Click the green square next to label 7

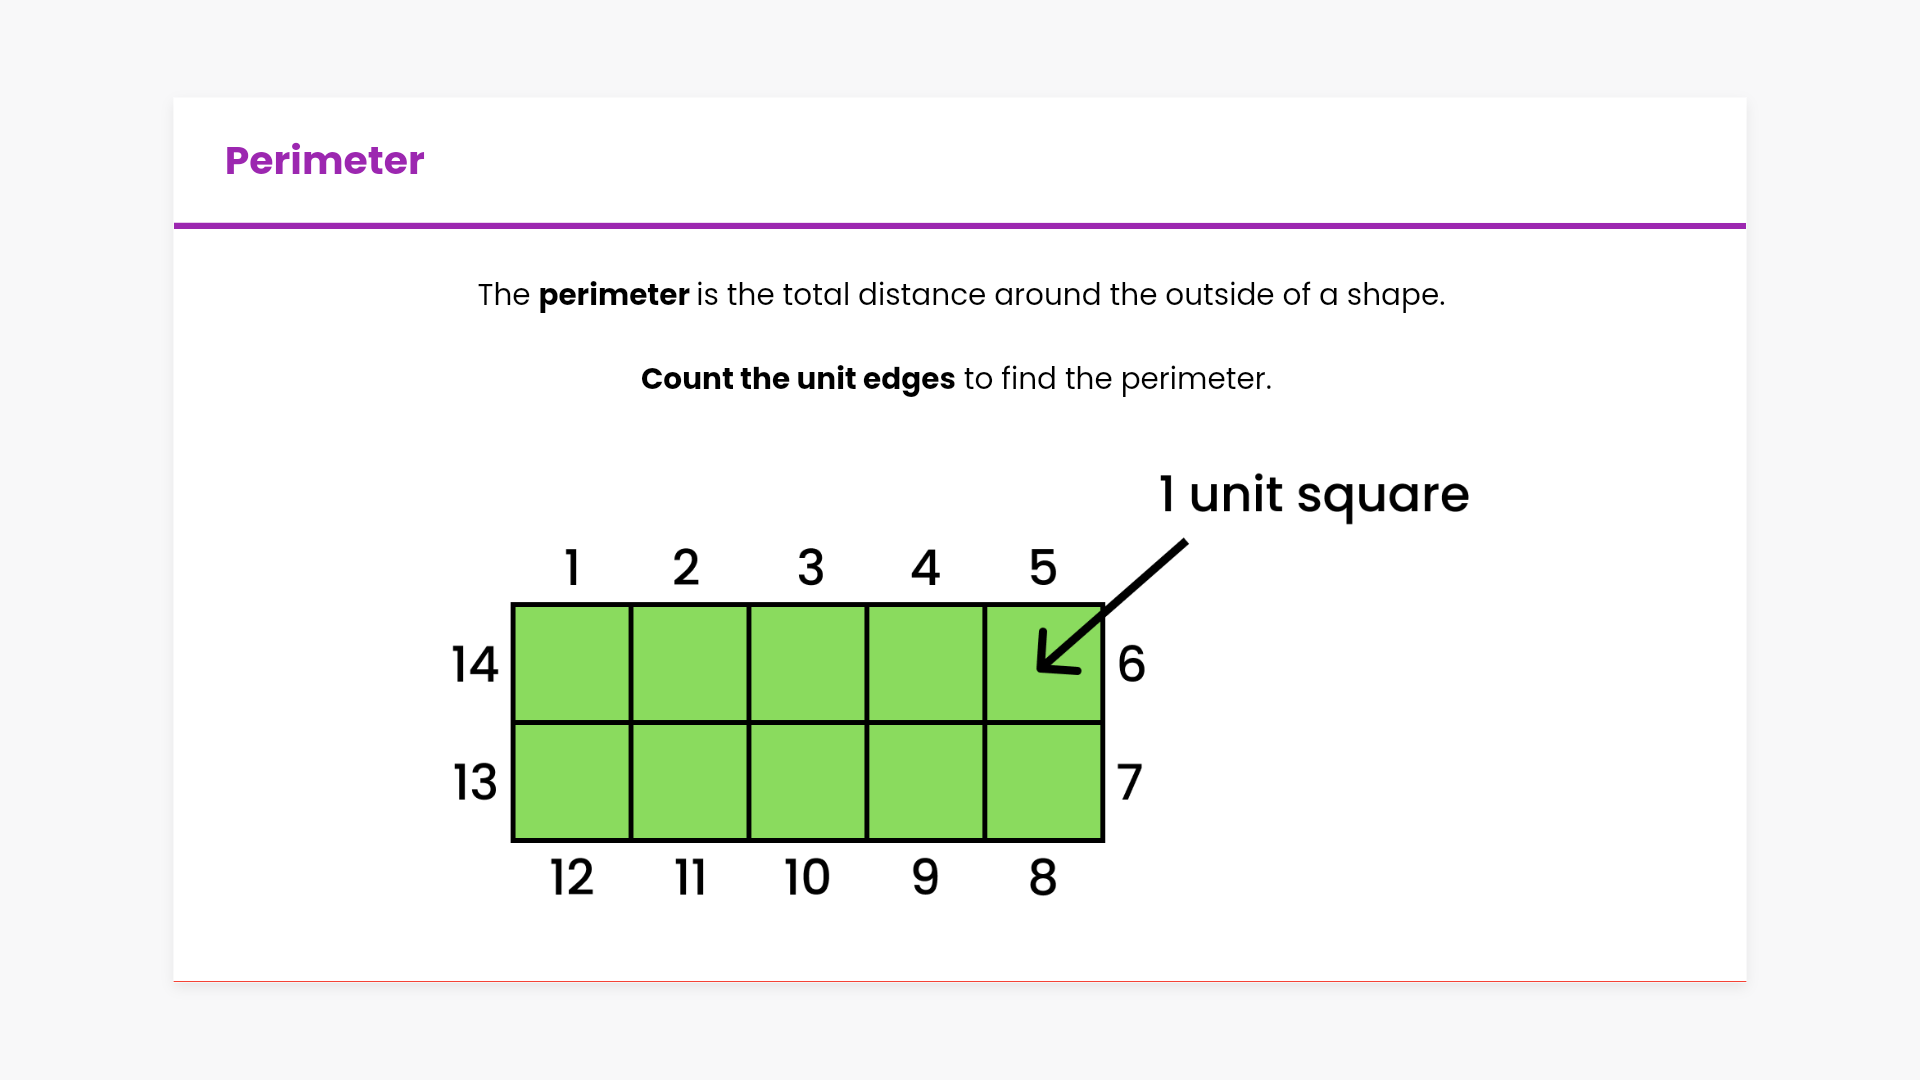(1044, 781)
